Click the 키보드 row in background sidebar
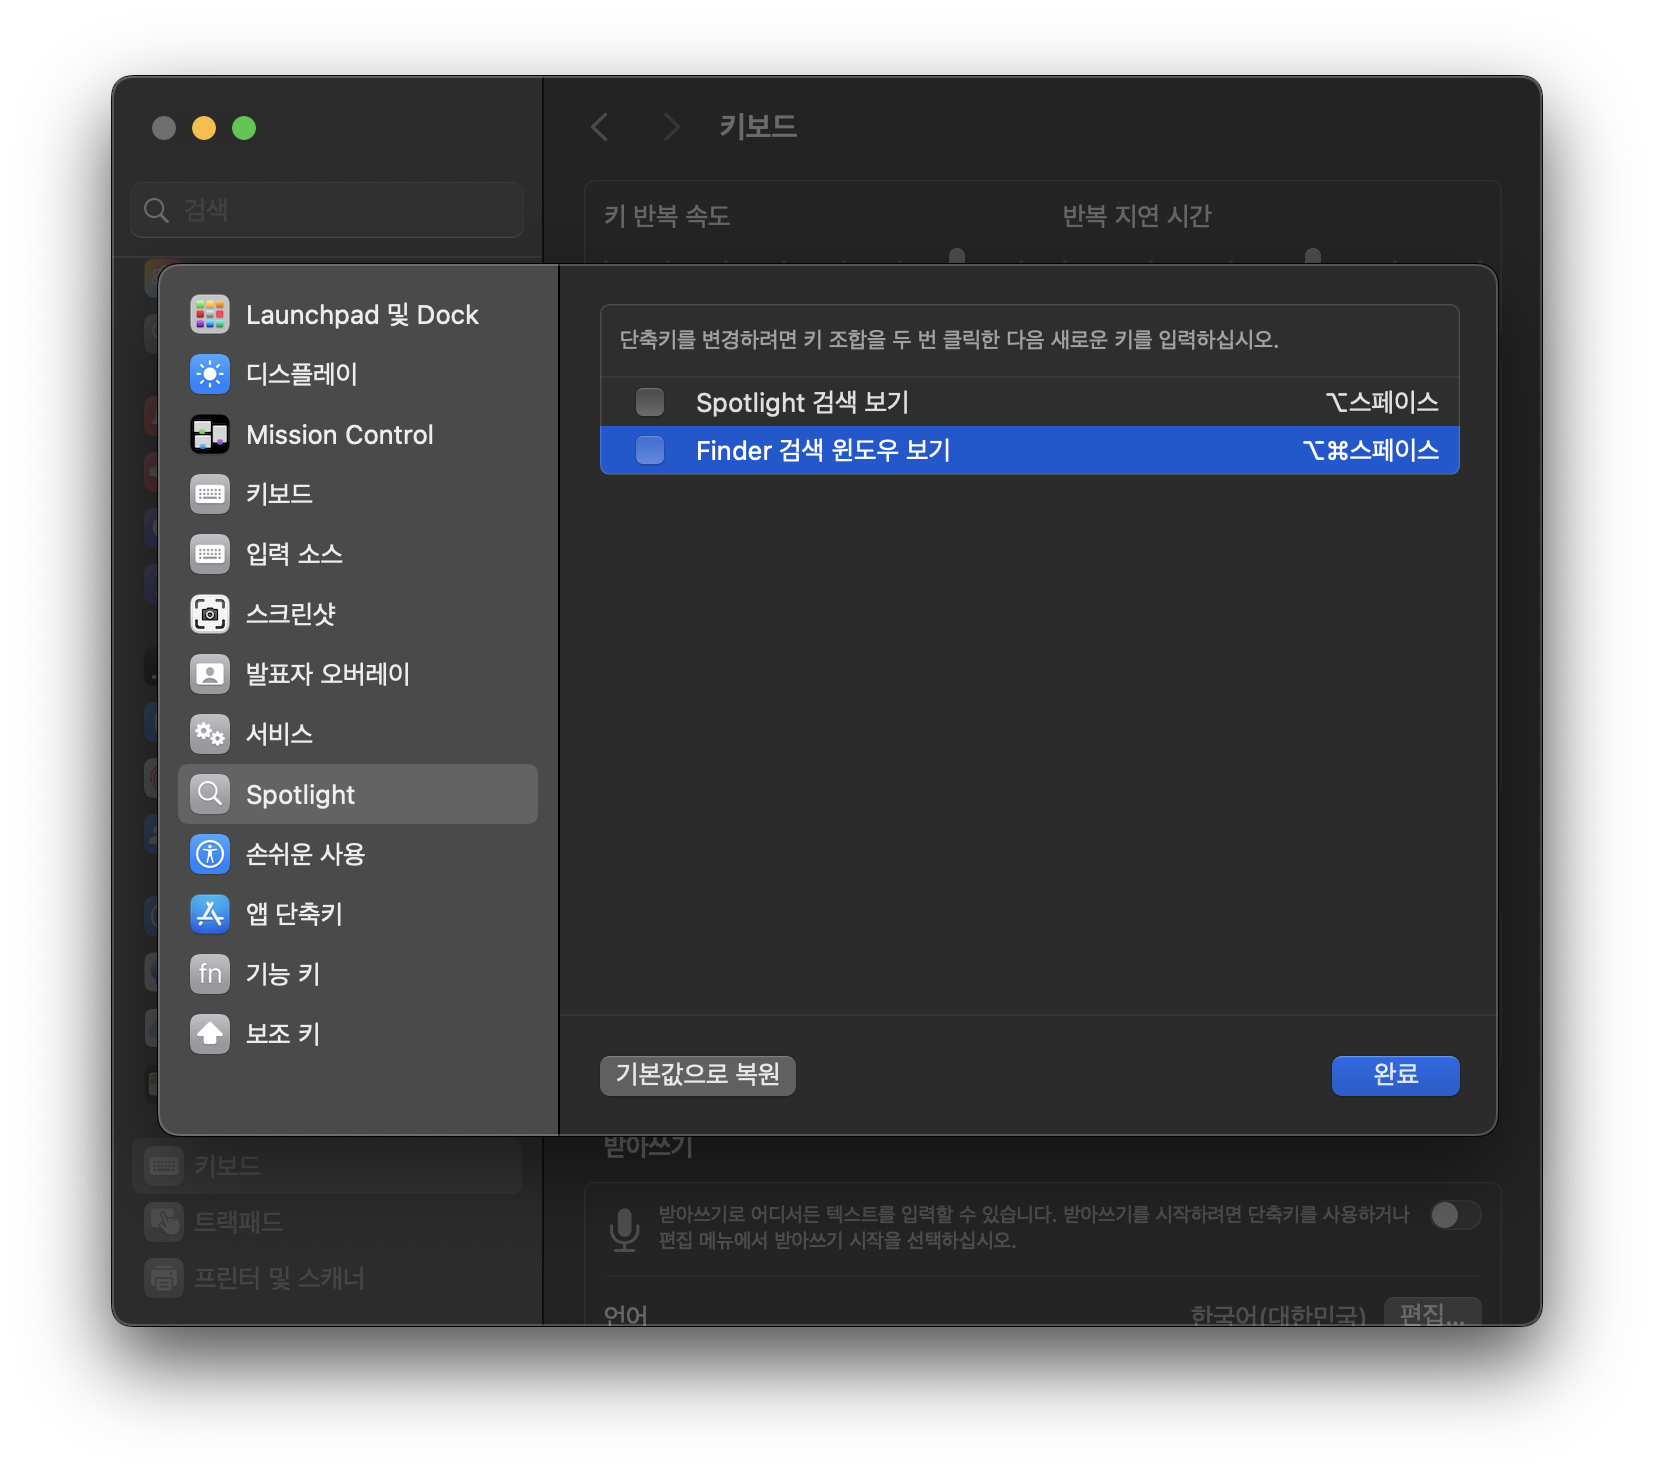 (327, 1166)
